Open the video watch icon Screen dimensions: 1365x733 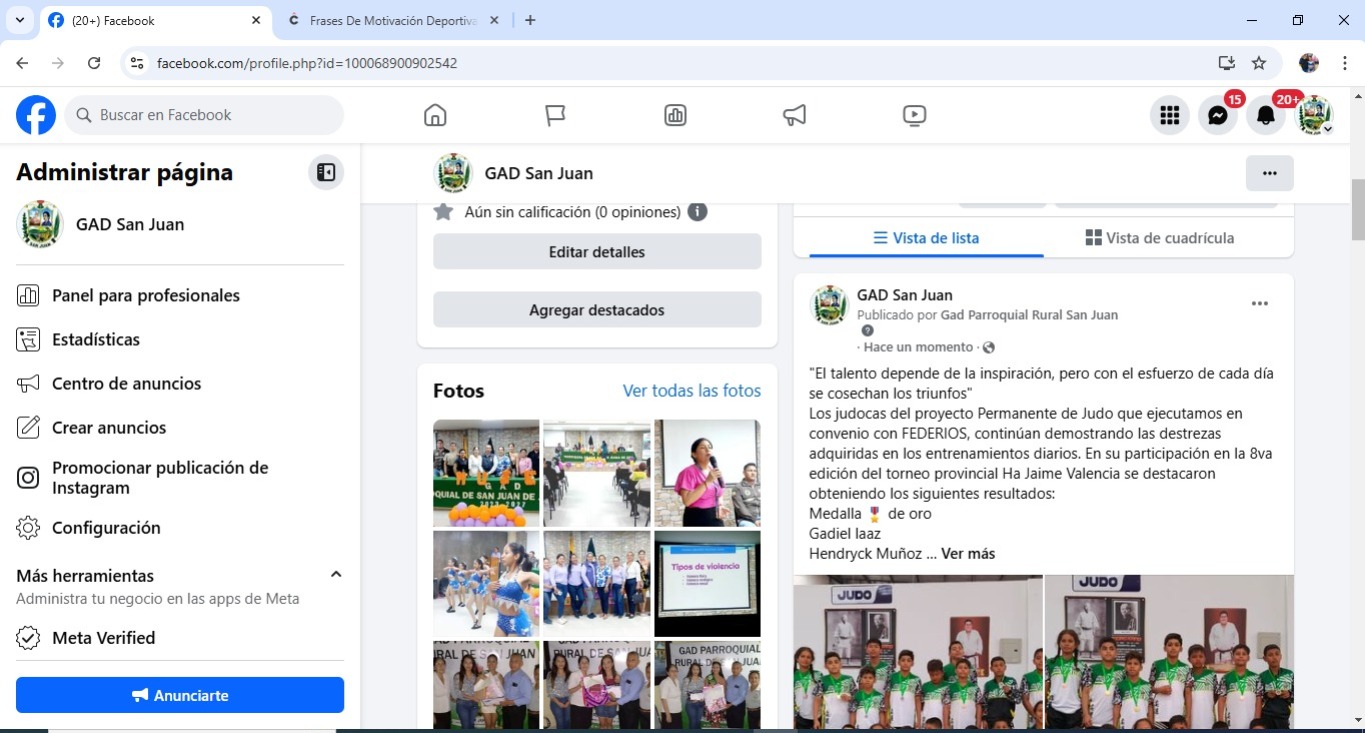click(x=914, y=116)
